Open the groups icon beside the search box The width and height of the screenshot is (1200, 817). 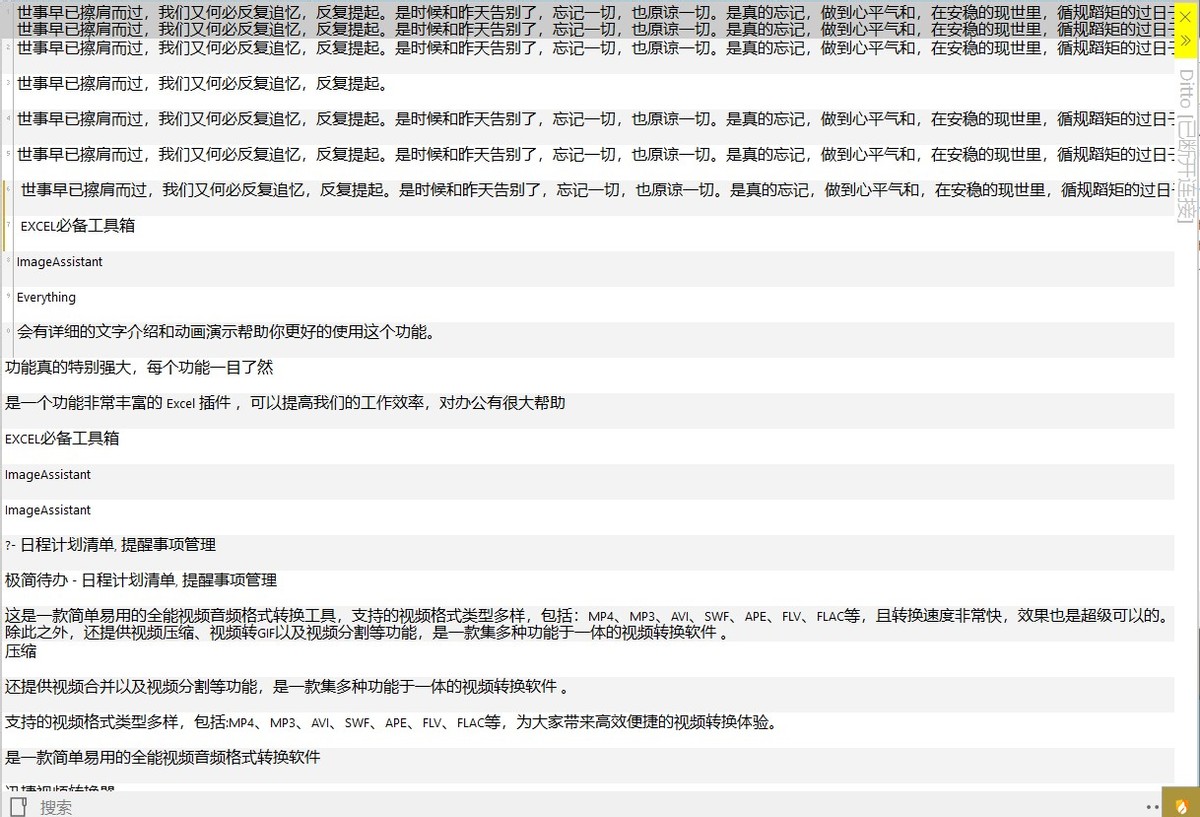(x=17, y=807)
